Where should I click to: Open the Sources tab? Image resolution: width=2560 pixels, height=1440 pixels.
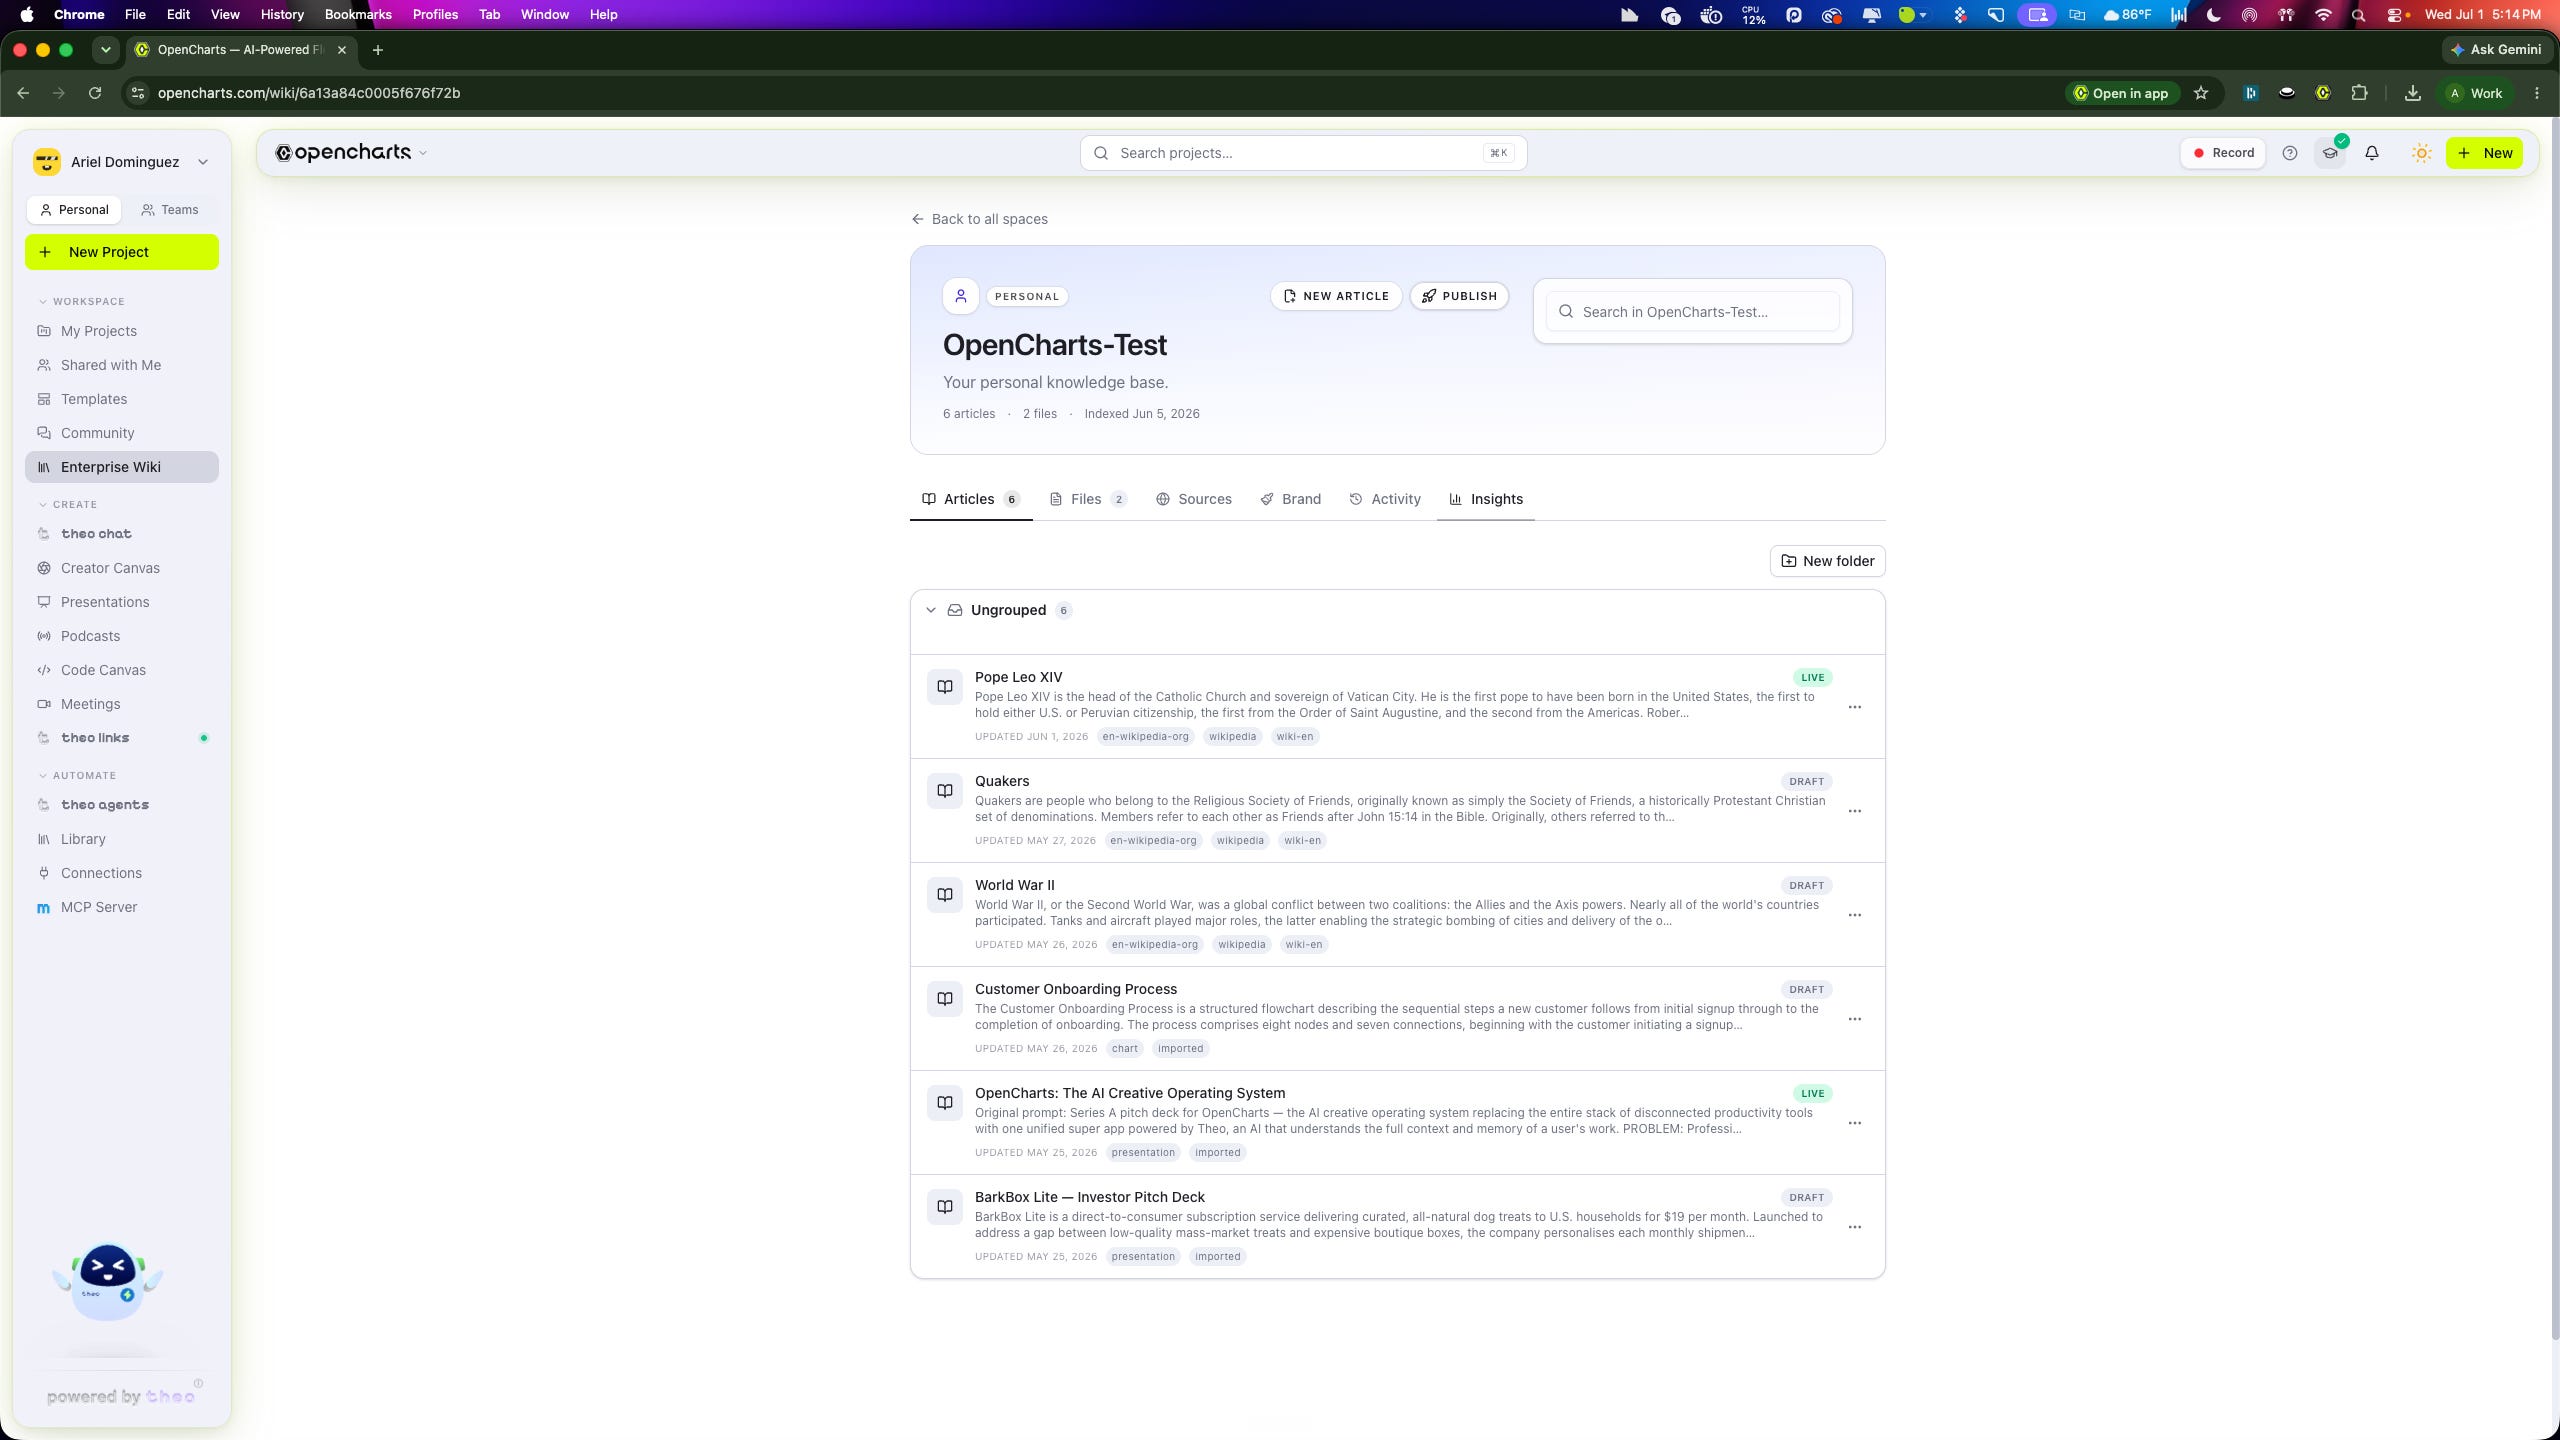pyautogui.click(x=1193, y=499)
